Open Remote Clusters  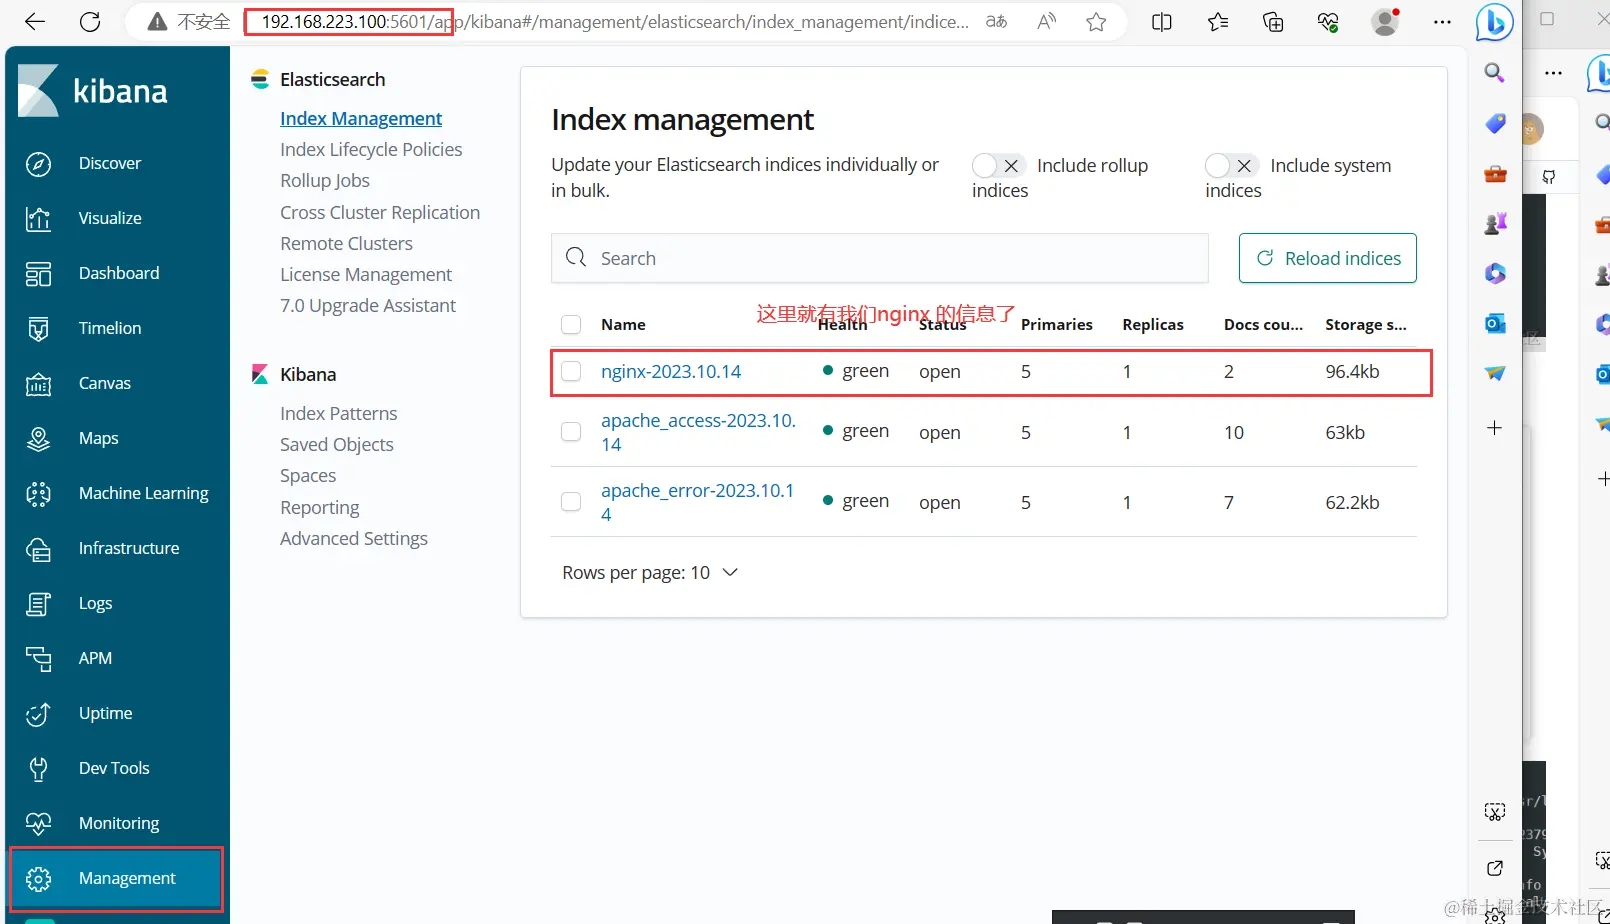[x=346, y=243]
